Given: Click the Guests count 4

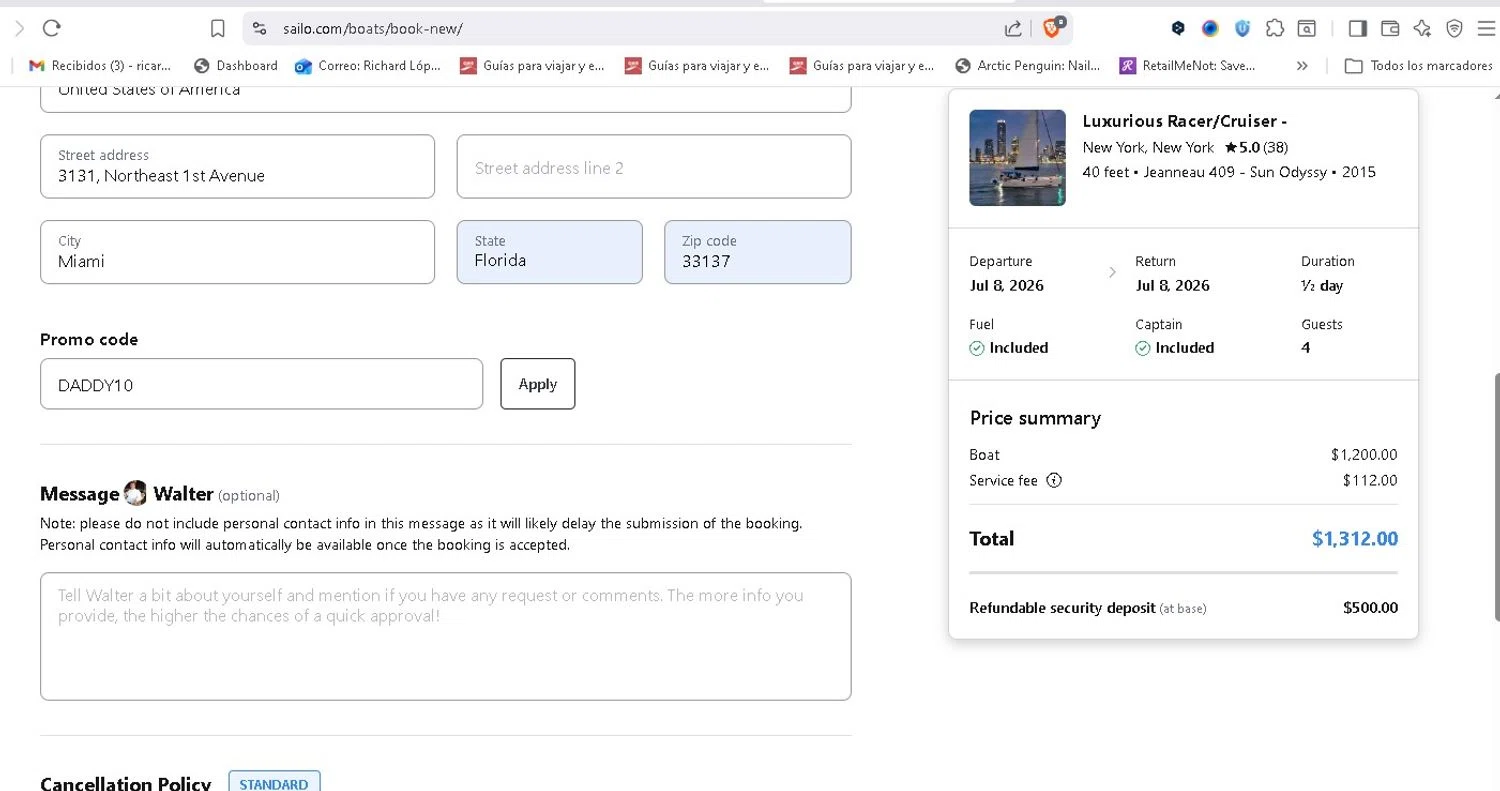Looking at the screenshot, I should coord(1306,348).
